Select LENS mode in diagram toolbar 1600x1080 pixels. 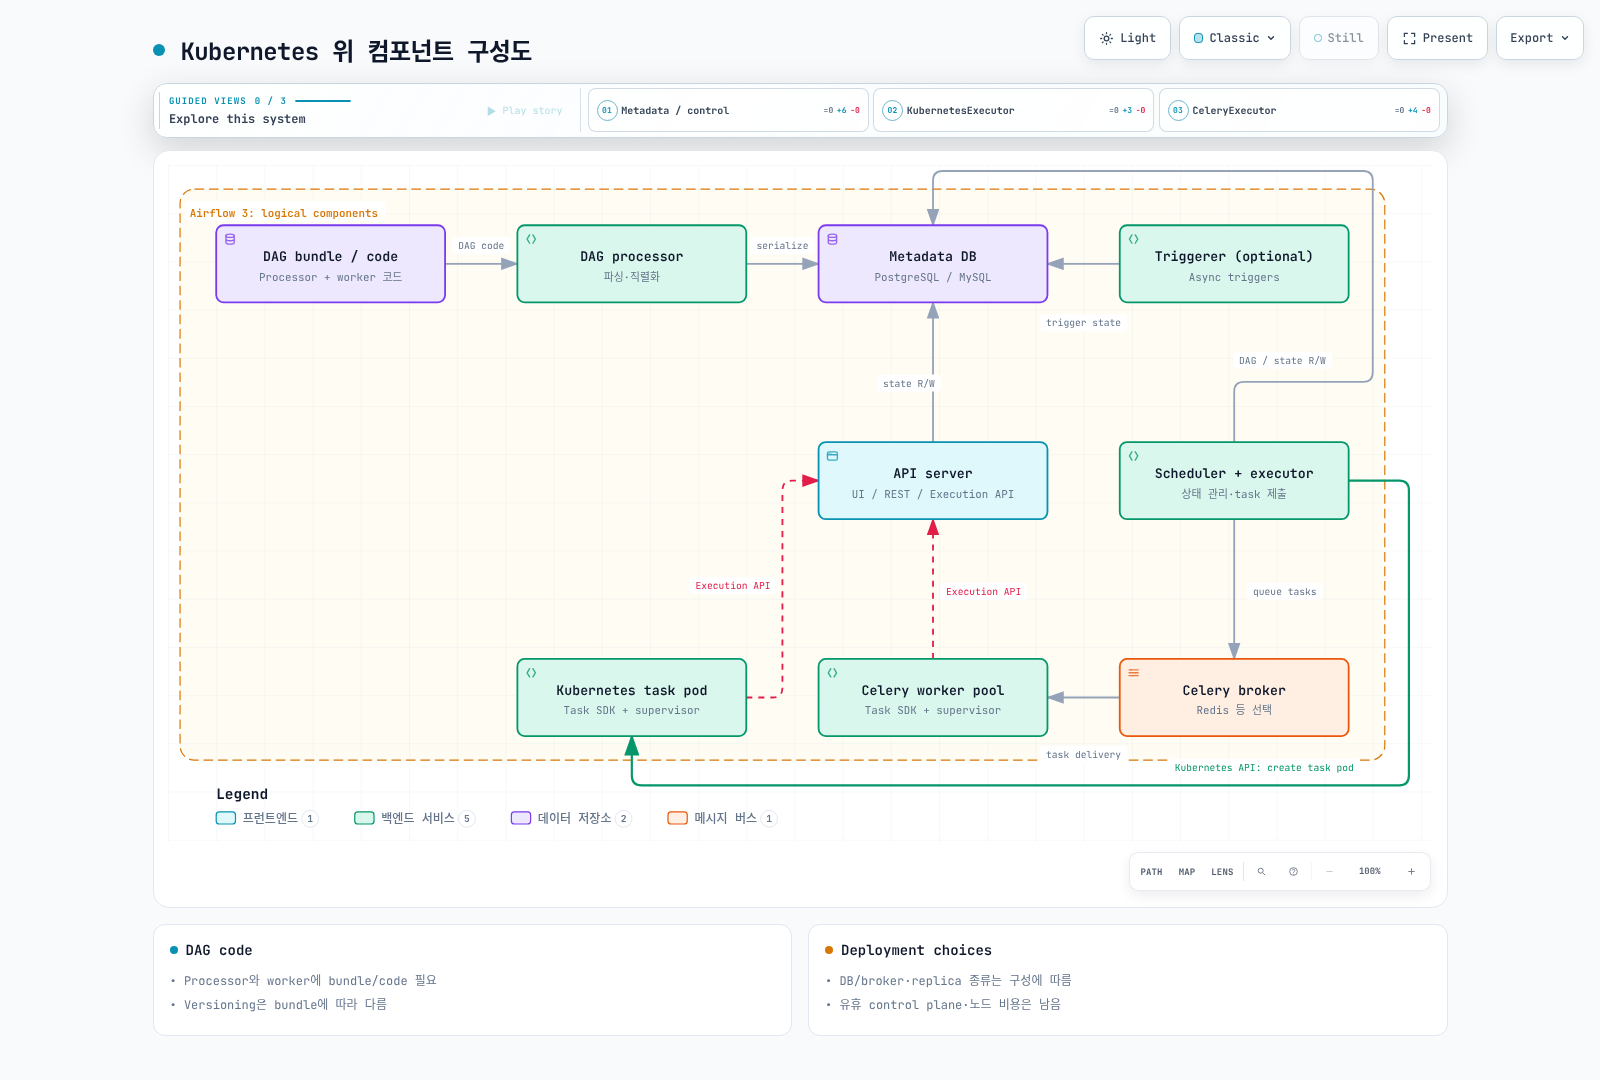click(x=1222, y=872)
